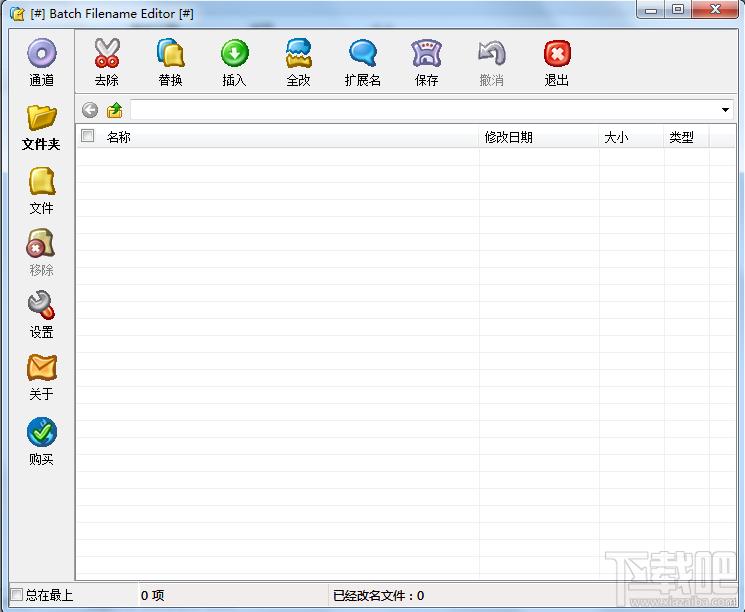Minimize the Batch Filename Editor window
Image resolution: width=745 pixels, height=612 pixels.
[x=650, y=10]
